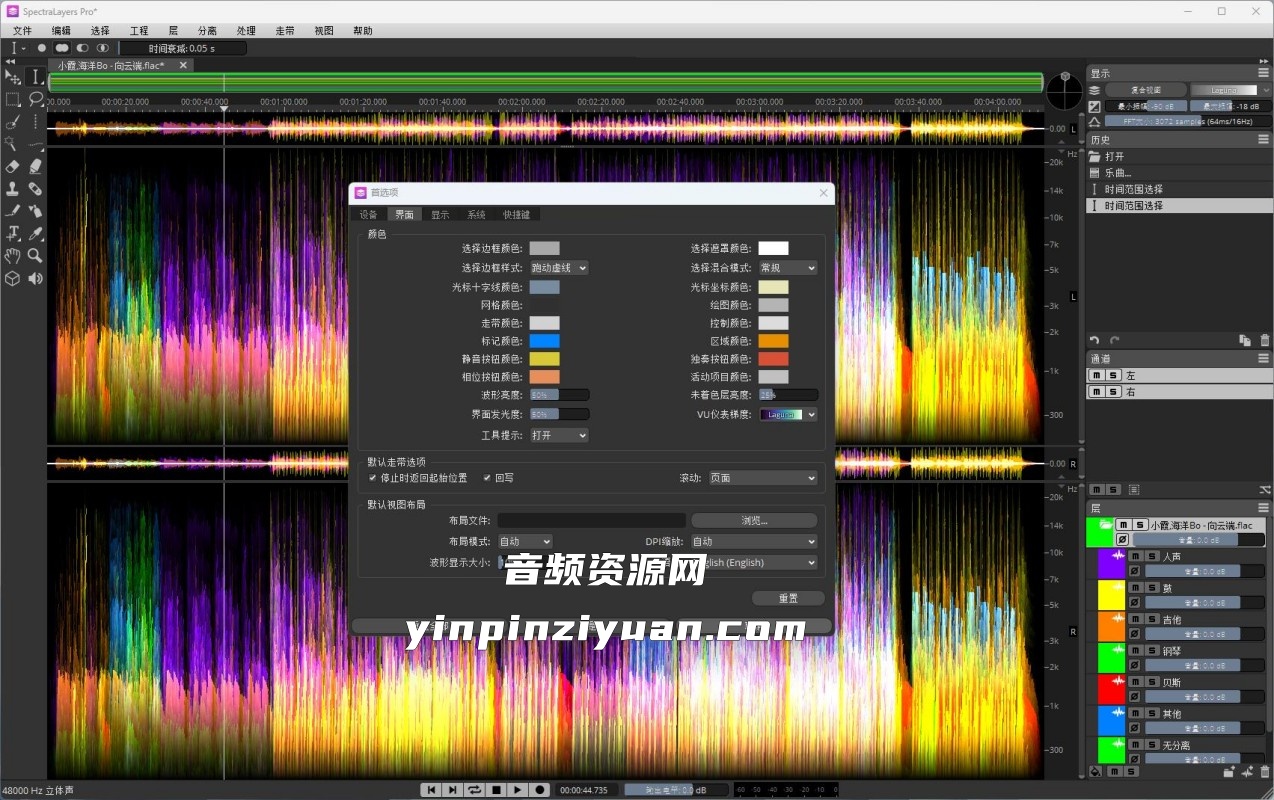Click the 浏览... button
The height and width of the screenshot is (800, 1274).
[754, 520]
